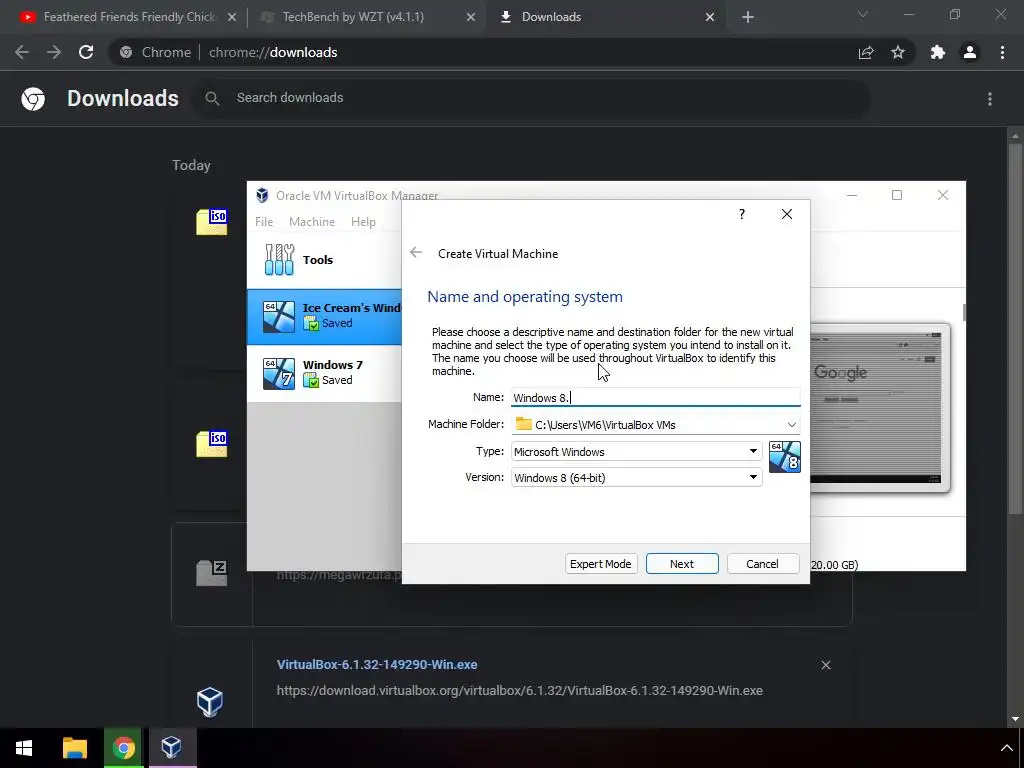Click the Chrome forward navigation arrow
This screenshot has height=768, width=1024.
pyautogui.click(x=54, y=52)
